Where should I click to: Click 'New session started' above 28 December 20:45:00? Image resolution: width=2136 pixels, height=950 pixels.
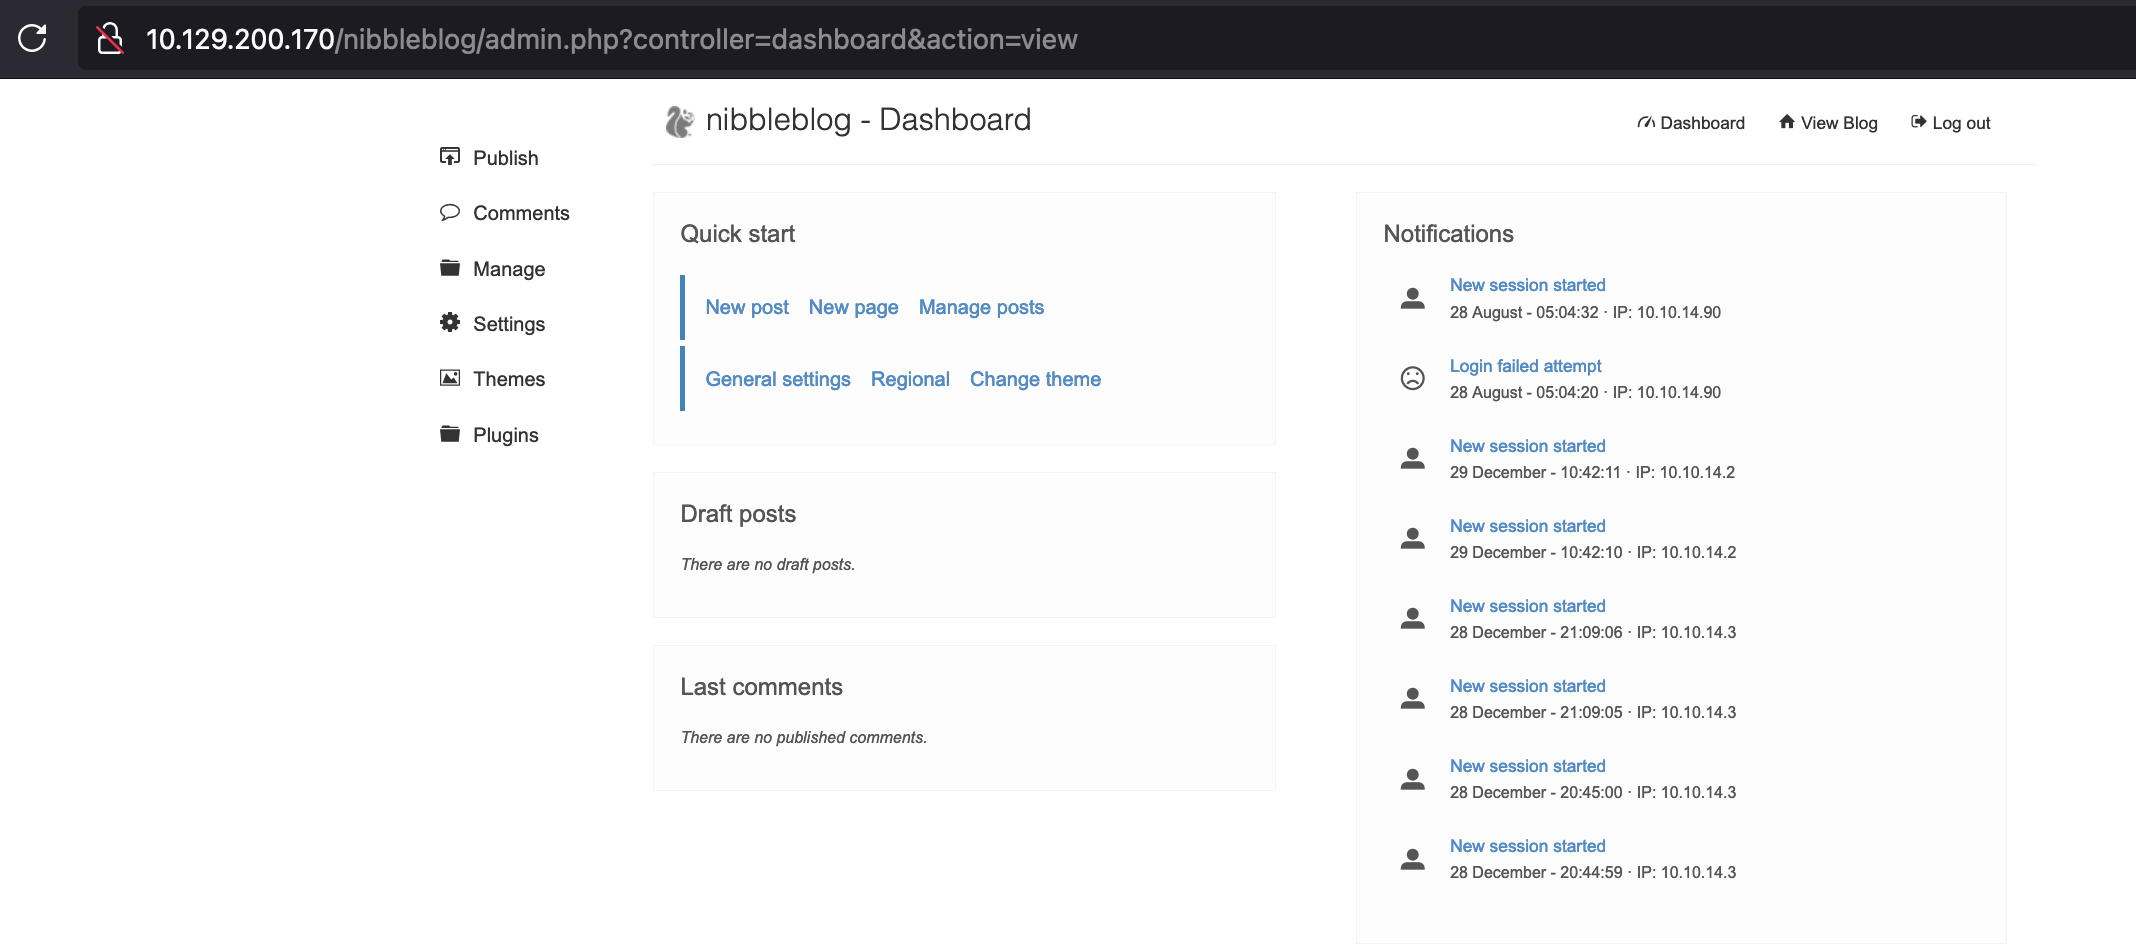[x=1527, y=766]
